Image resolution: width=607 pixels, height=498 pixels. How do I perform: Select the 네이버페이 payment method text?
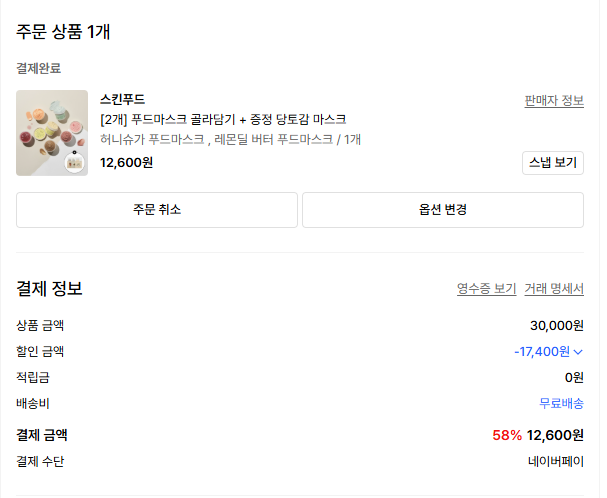click(x=556, y=462)
